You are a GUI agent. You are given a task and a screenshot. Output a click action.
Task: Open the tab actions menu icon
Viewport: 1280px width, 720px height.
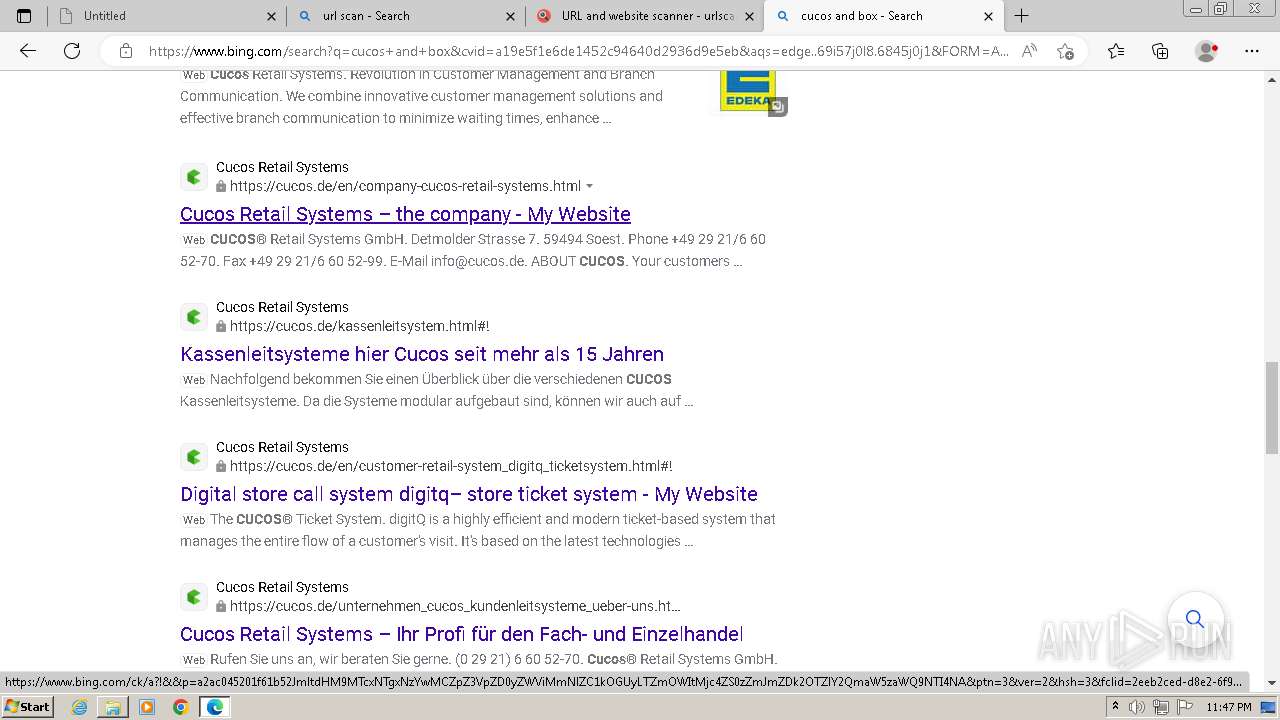(x=24, y=16)
